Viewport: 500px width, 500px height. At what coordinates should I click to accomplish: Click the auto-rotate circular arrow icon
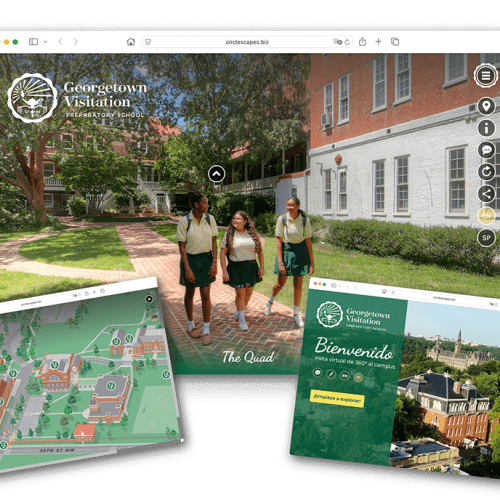tap(486, 172)
